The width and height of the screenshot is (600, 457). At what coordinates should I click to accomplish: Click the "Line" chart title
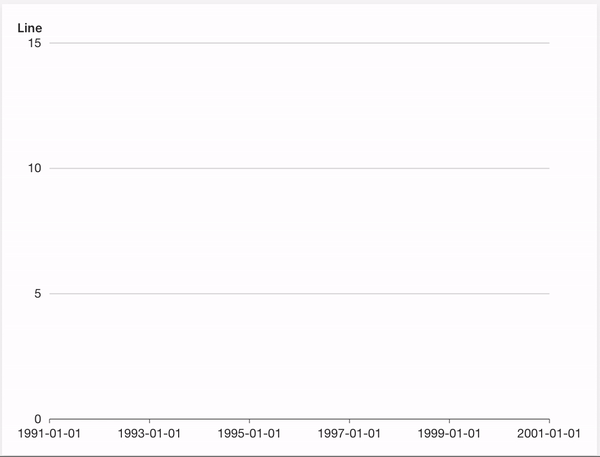click(x=29, y=28)
